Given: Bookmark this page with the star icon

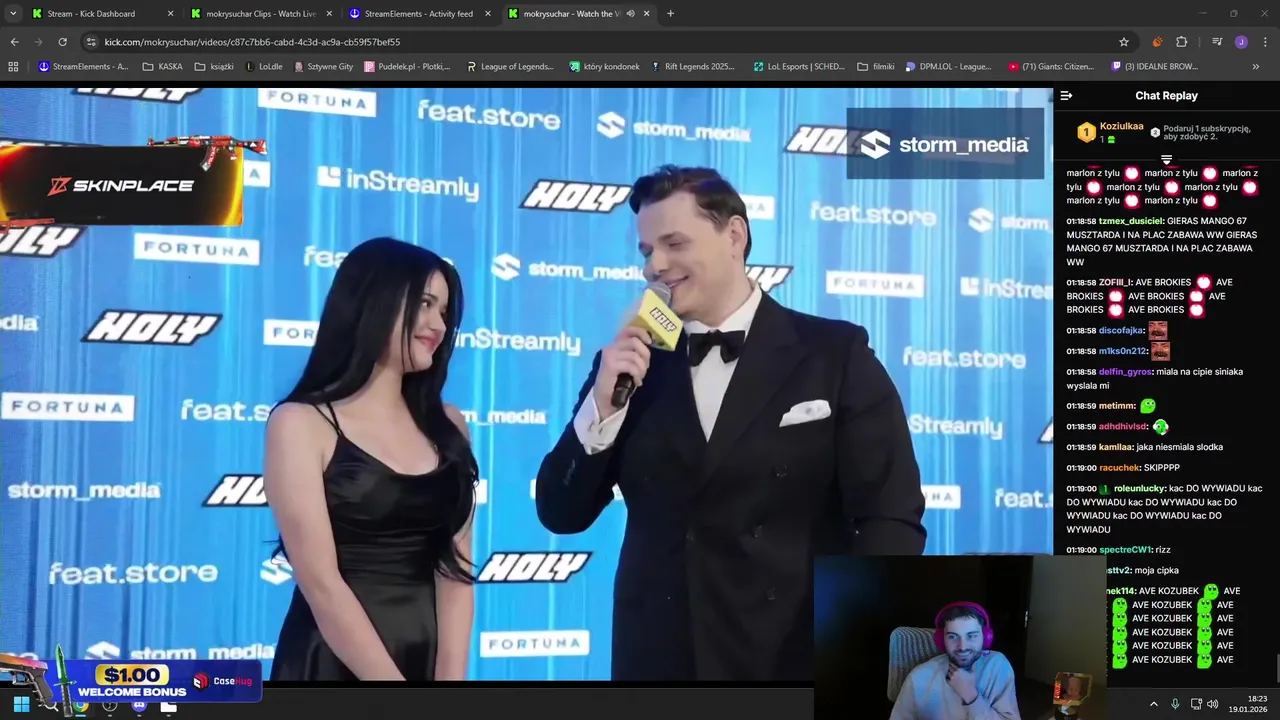Looking at the screenshot, I should 1124,42.
